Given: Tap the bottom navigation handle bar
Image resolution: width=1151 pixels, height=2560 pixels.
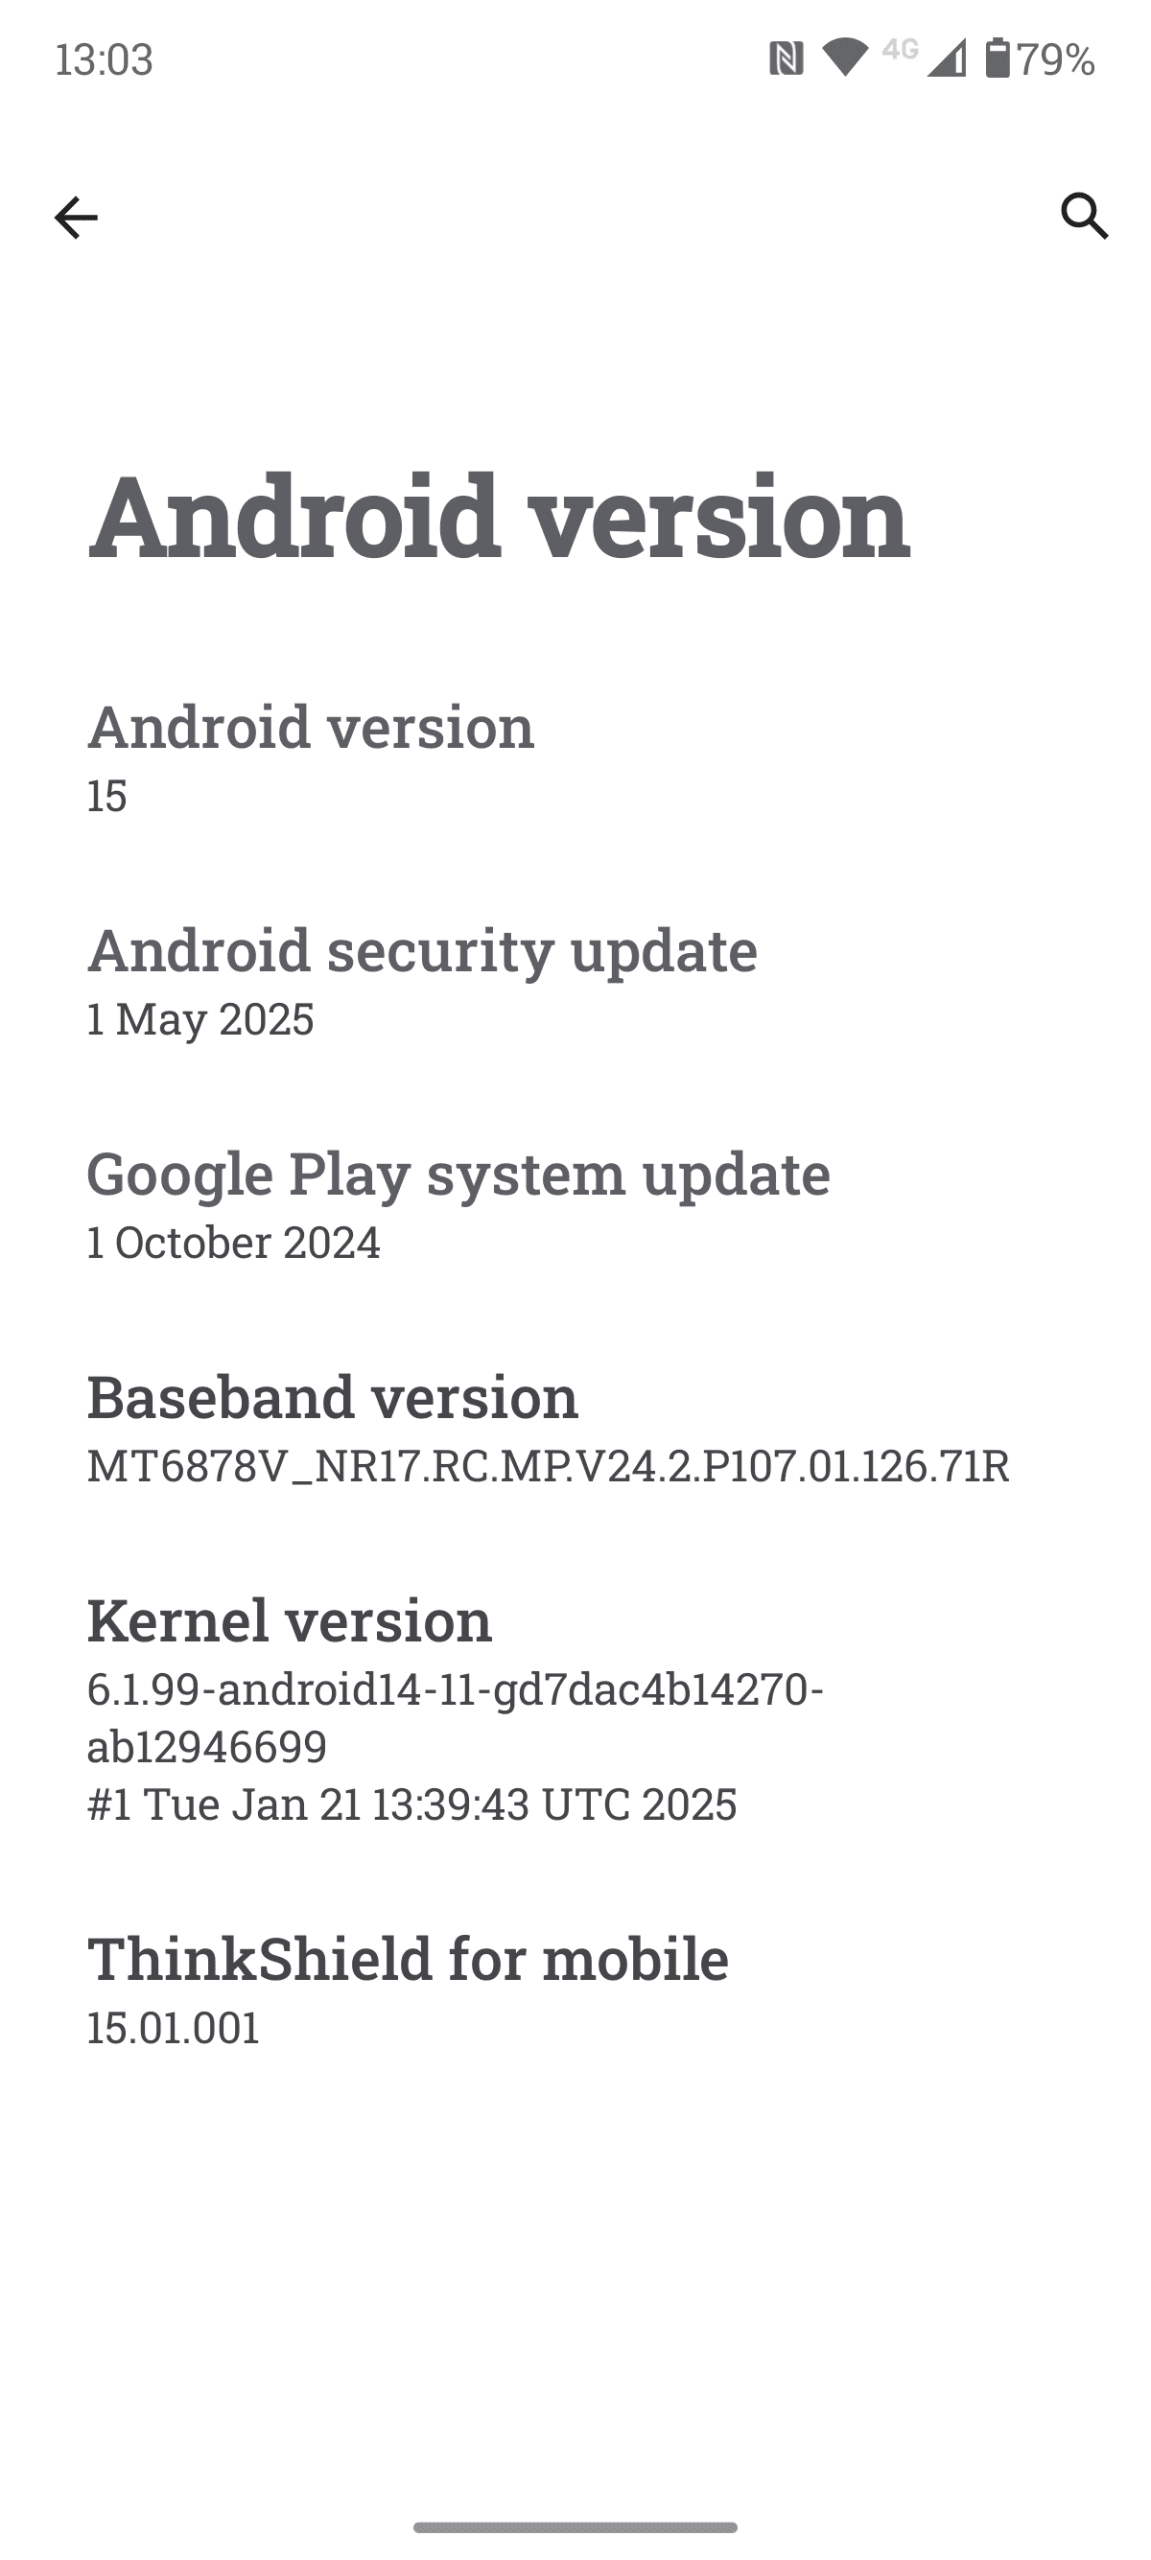Looking at the screenshot, I should [575, 2527].
